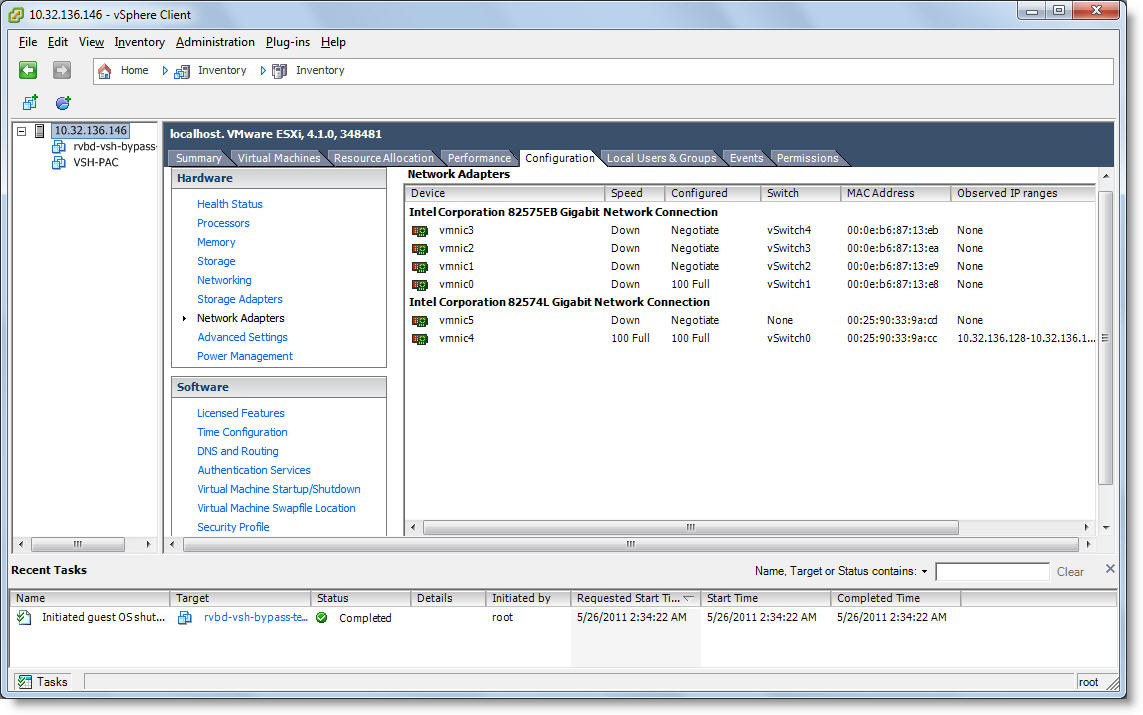Open the Security Profile link

pos(233,527)
